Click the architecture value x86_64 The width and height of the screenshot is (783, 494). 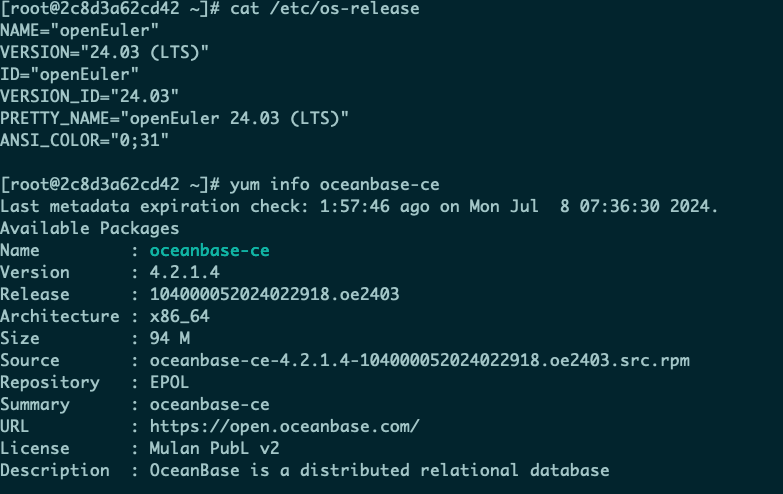(x=181, y=316)
